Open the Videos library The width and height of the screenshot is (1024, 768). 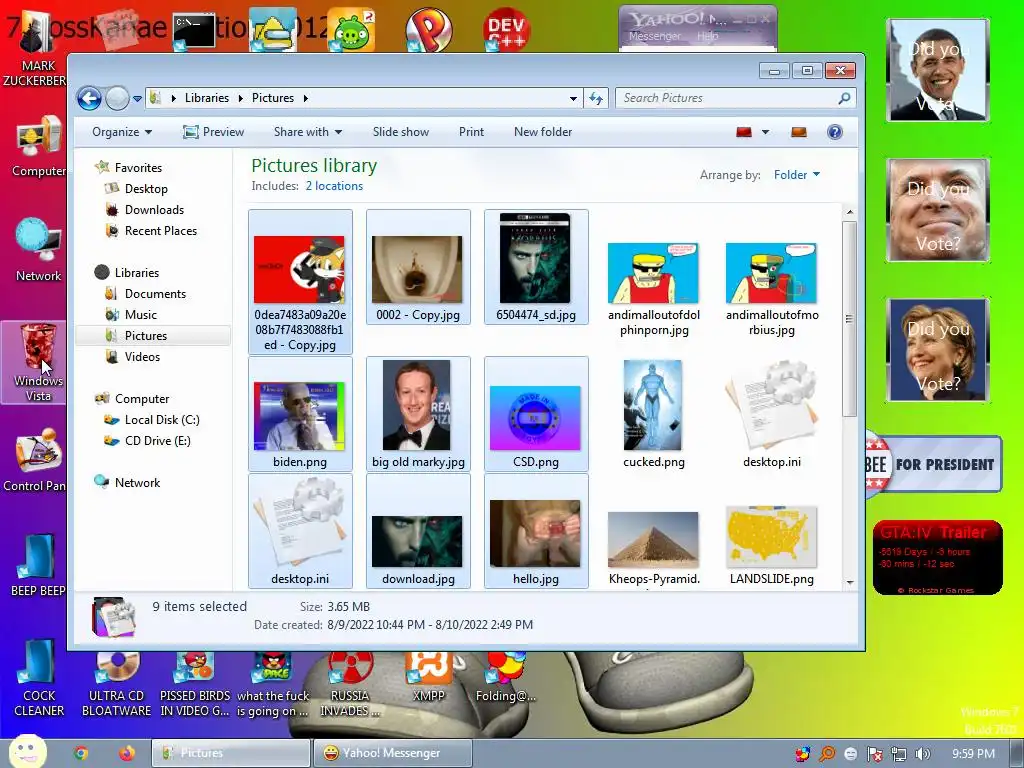[142, 357]
